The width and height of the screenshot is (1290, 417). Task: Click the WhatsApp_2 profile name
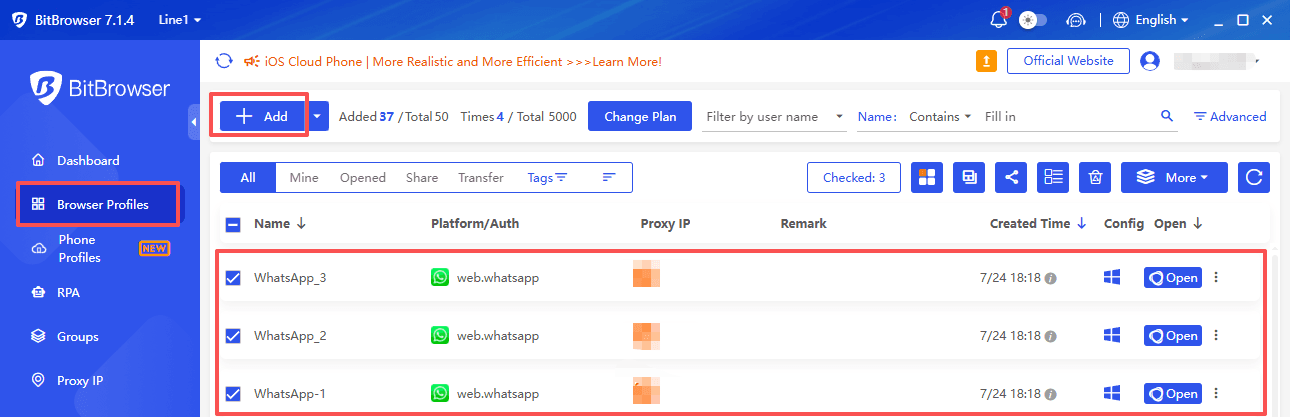[290, 336]
